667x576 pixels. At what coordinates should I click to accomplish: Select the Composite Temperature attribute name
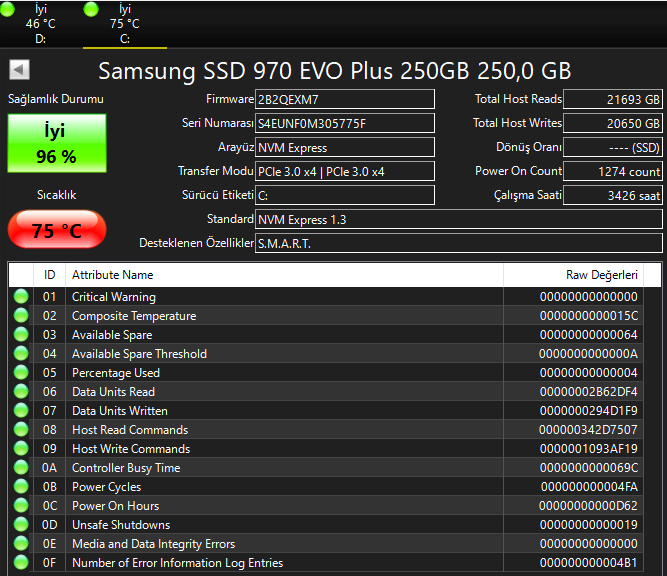point(134,316)
